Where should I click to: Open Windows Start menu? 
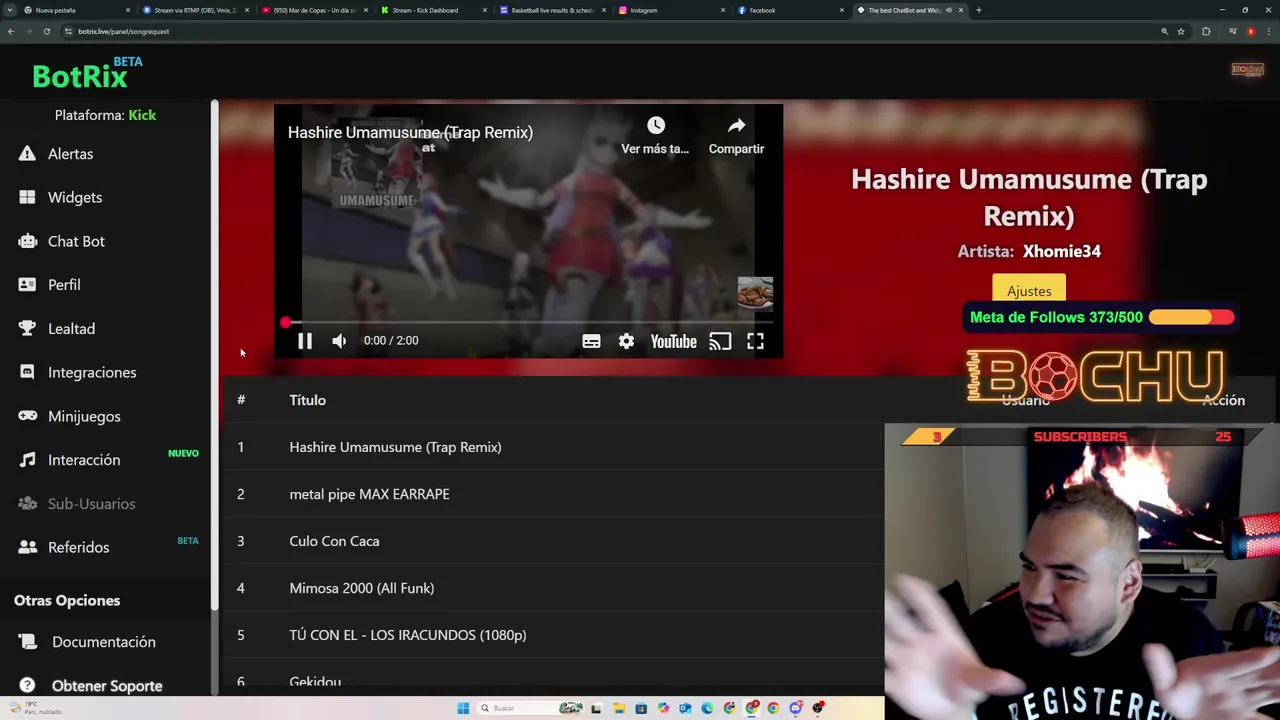pyautogui.click(x=463, y=708)
